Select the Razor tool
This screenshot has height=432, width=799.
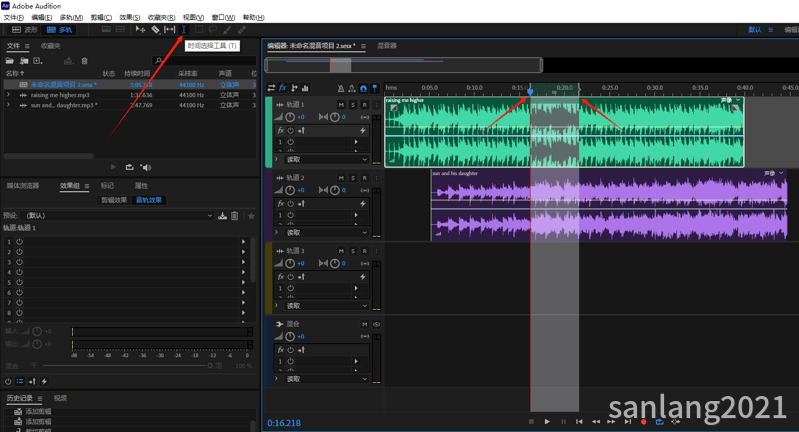(155, 30)
